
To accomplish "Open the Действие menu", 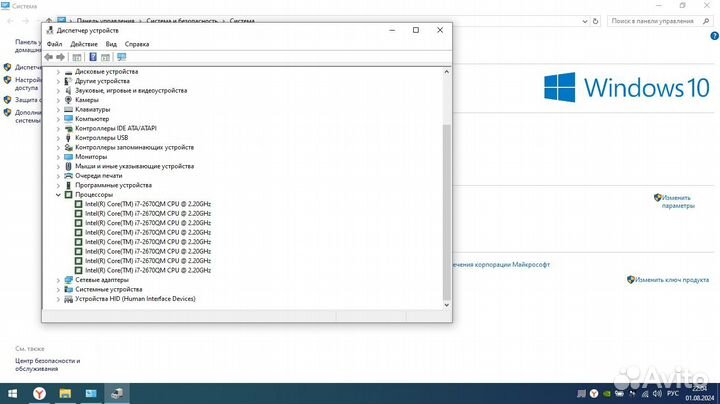I will point(84,44).
